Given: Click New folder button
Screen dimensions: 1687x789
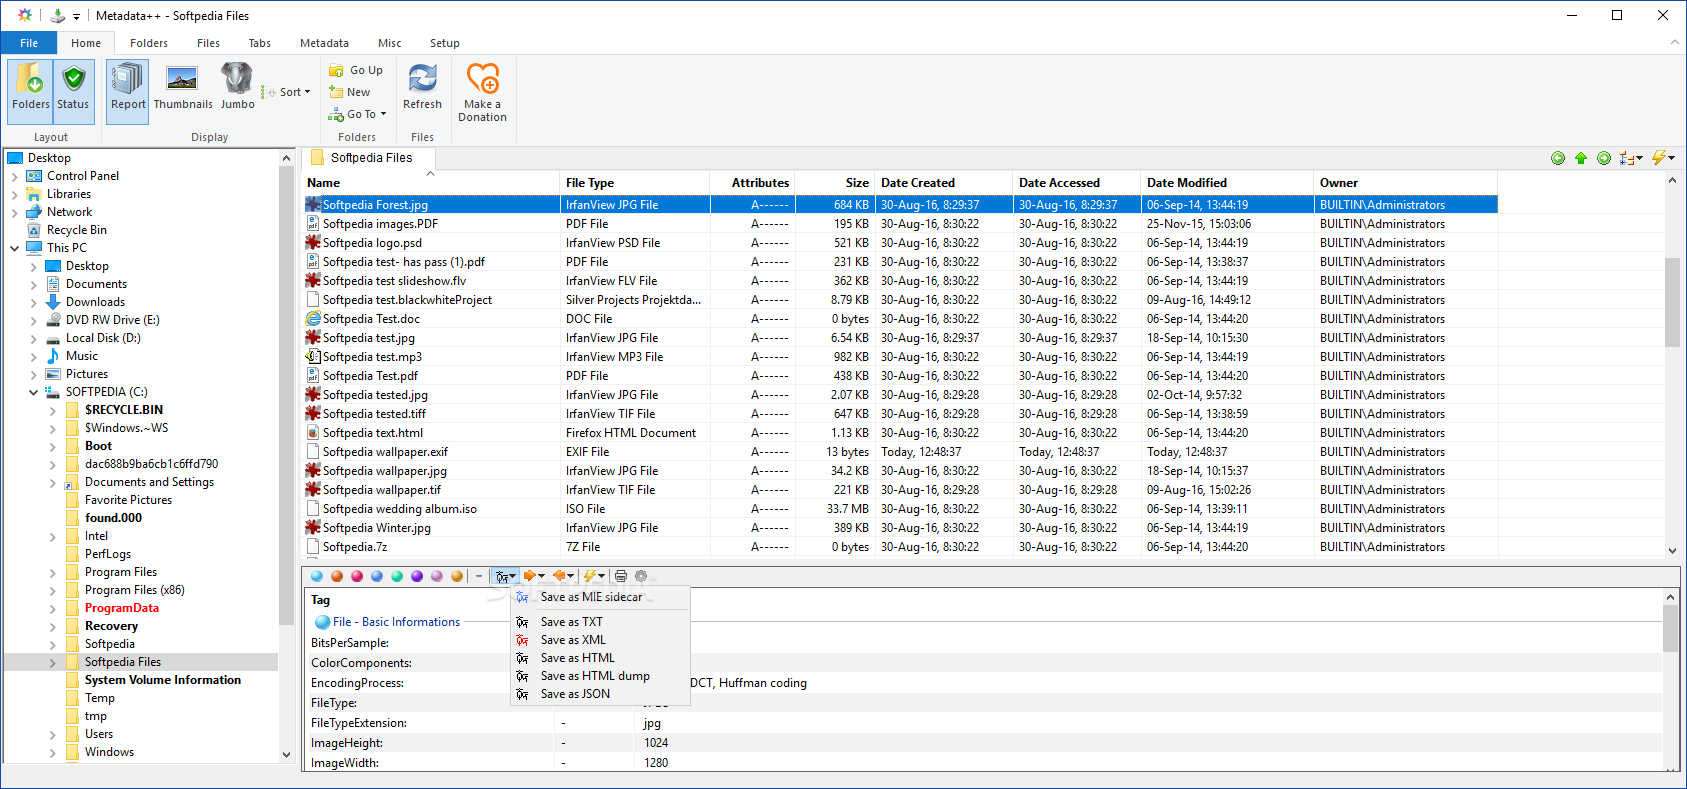Looking at the screenshot, I should [x=350, y=92].
